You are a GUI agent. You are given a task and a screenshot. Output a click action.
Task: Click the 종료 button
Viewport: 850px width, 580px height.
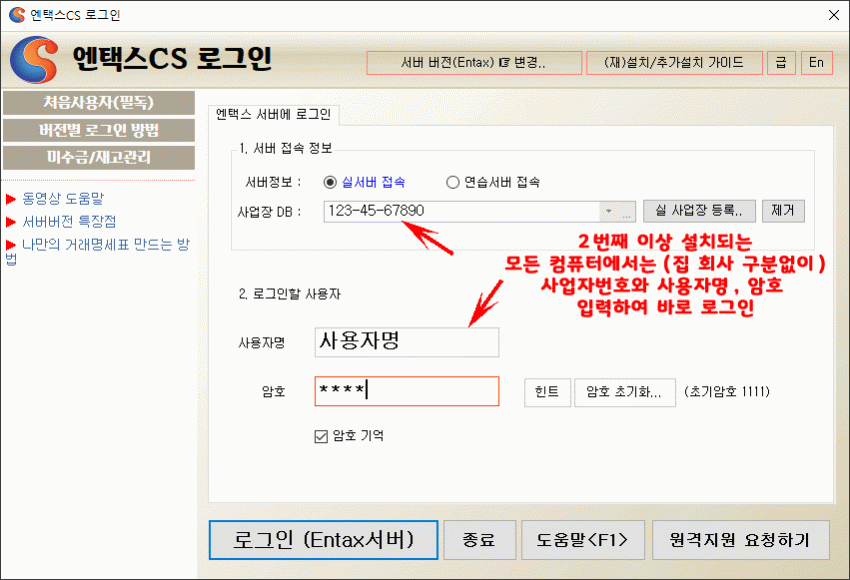tap(479, 540)
